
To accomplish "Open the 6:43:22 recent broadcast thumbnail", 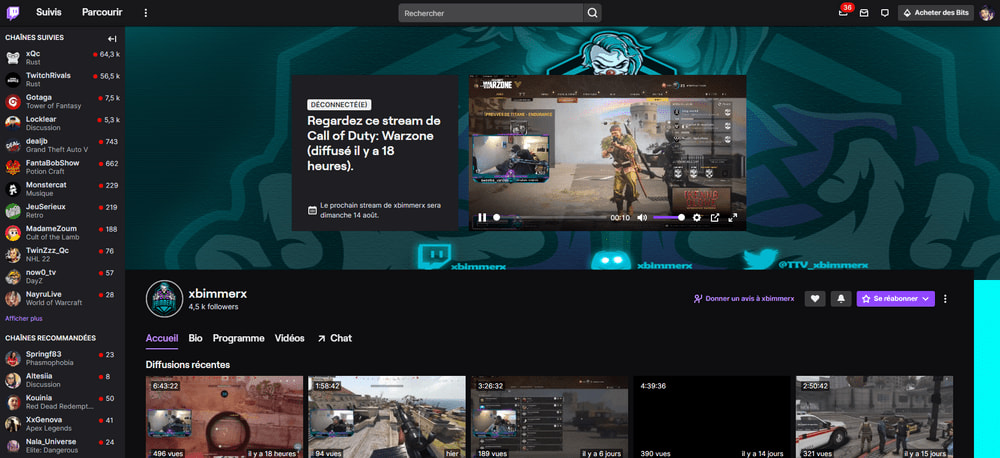I will pos(224,417).
